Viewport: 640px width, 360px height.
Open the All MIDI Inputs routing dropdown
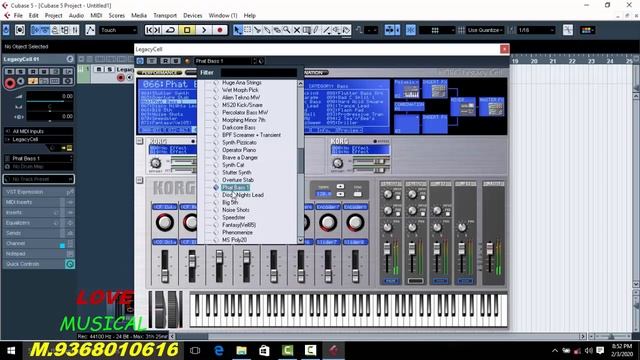coord(39,131)
